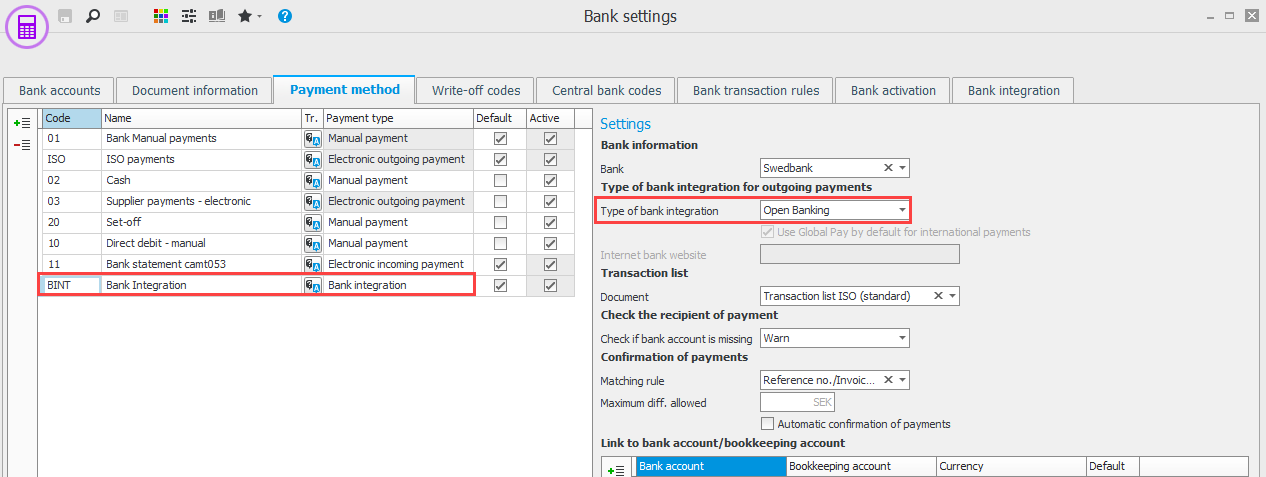Screen dimensions: 1266x477
Task: Open the Bank integration tab
Action: point(1013,90)
